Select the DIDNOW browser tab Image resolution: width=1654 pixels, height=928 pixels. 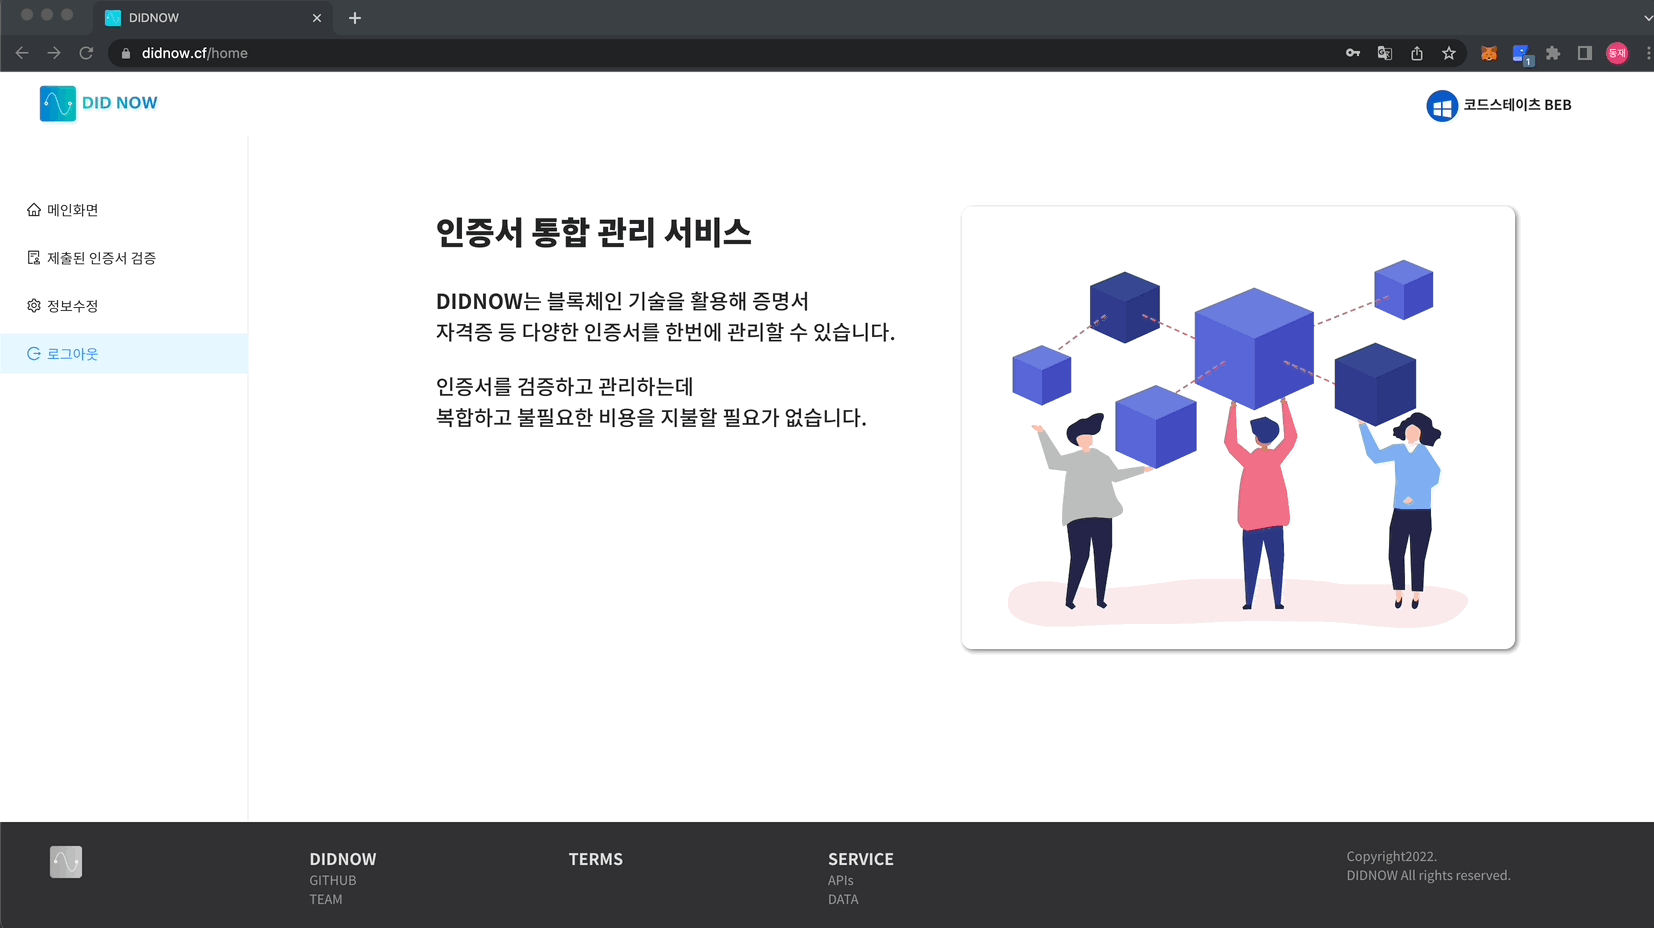(x=213, y=18)
